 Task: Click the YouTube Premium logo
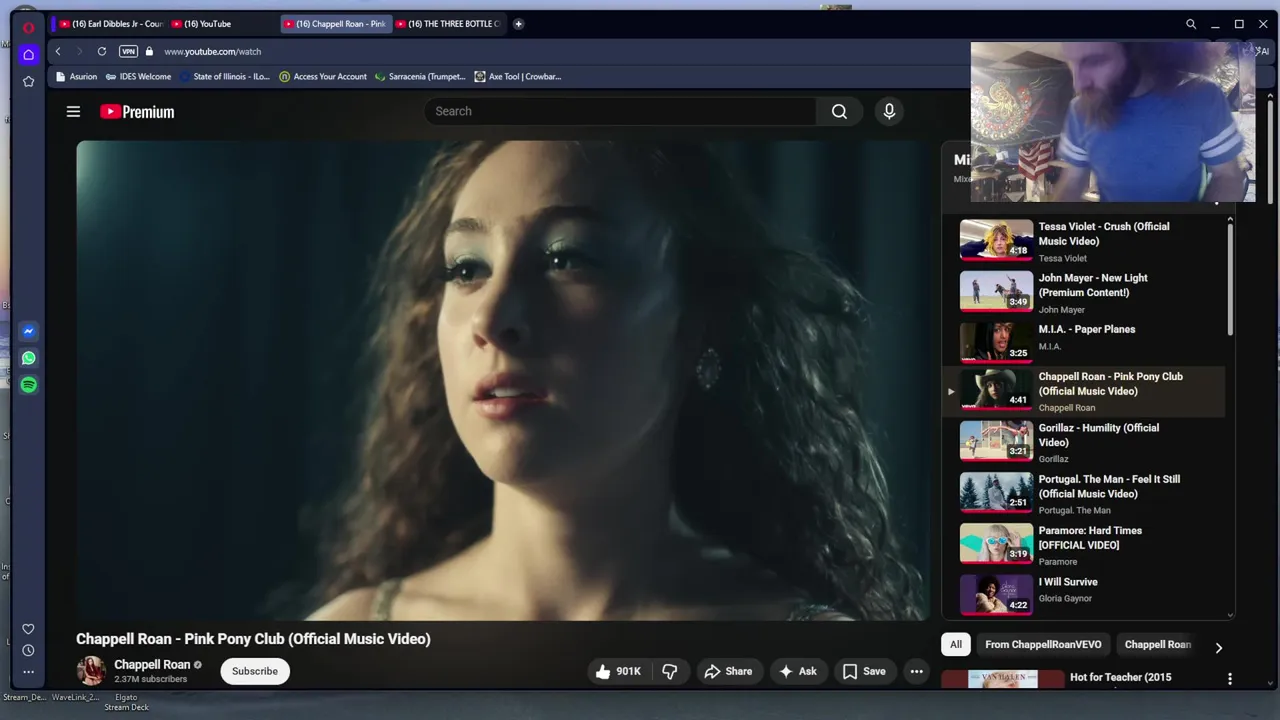click(137, 112)
